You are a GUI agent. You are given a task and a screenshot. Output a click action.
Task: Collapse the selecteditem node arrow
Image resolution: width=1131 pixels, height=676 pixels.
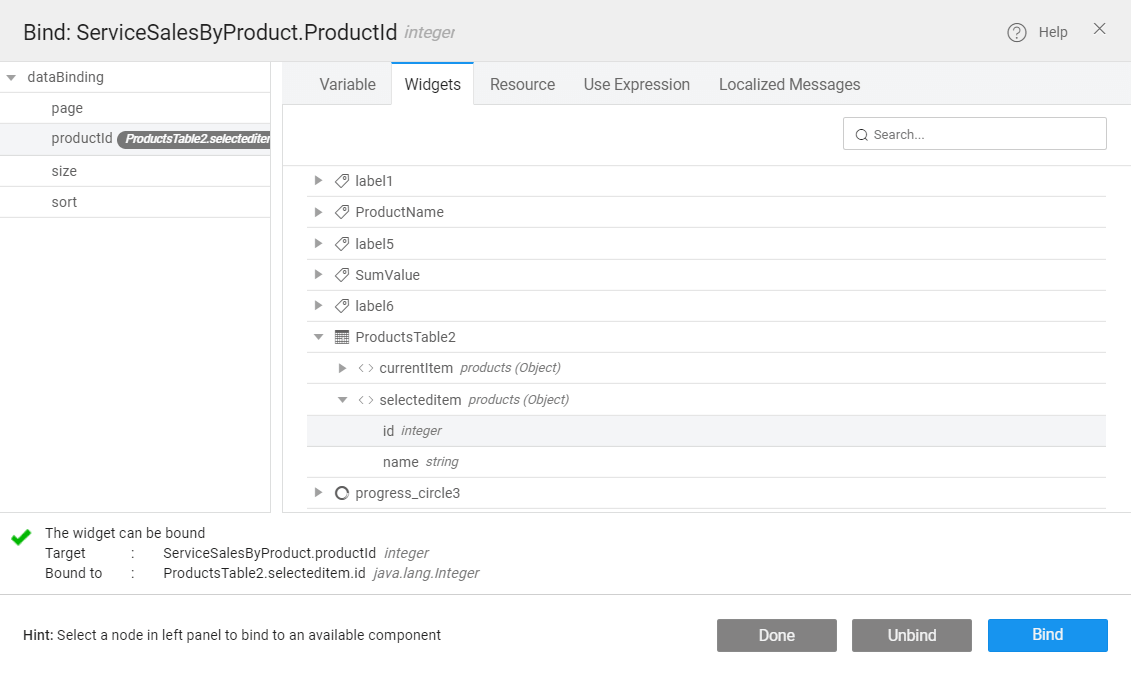tap(342, 400)
